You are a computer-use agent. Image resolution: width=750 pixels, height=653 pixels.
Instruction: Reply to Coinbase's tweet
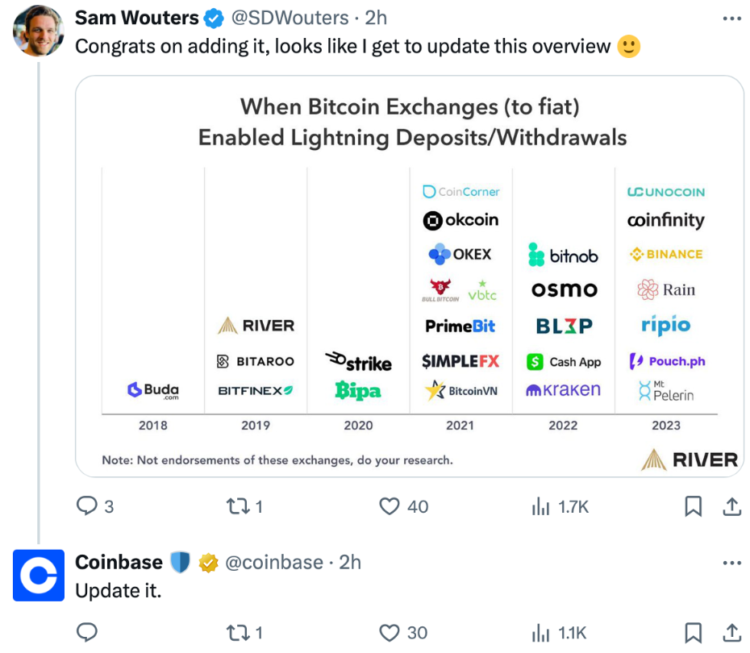[88, 632]
